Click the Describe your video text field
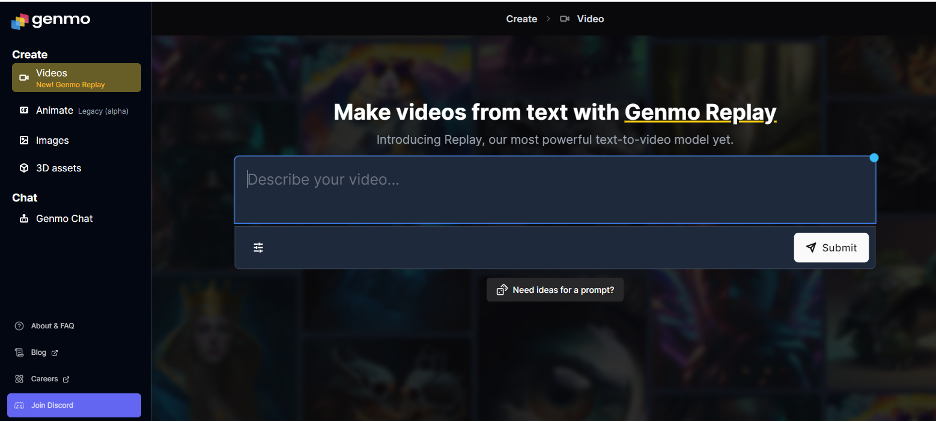The height and width of the screenshot is (422, 936). pyautogui.click(x=555, y=190)
